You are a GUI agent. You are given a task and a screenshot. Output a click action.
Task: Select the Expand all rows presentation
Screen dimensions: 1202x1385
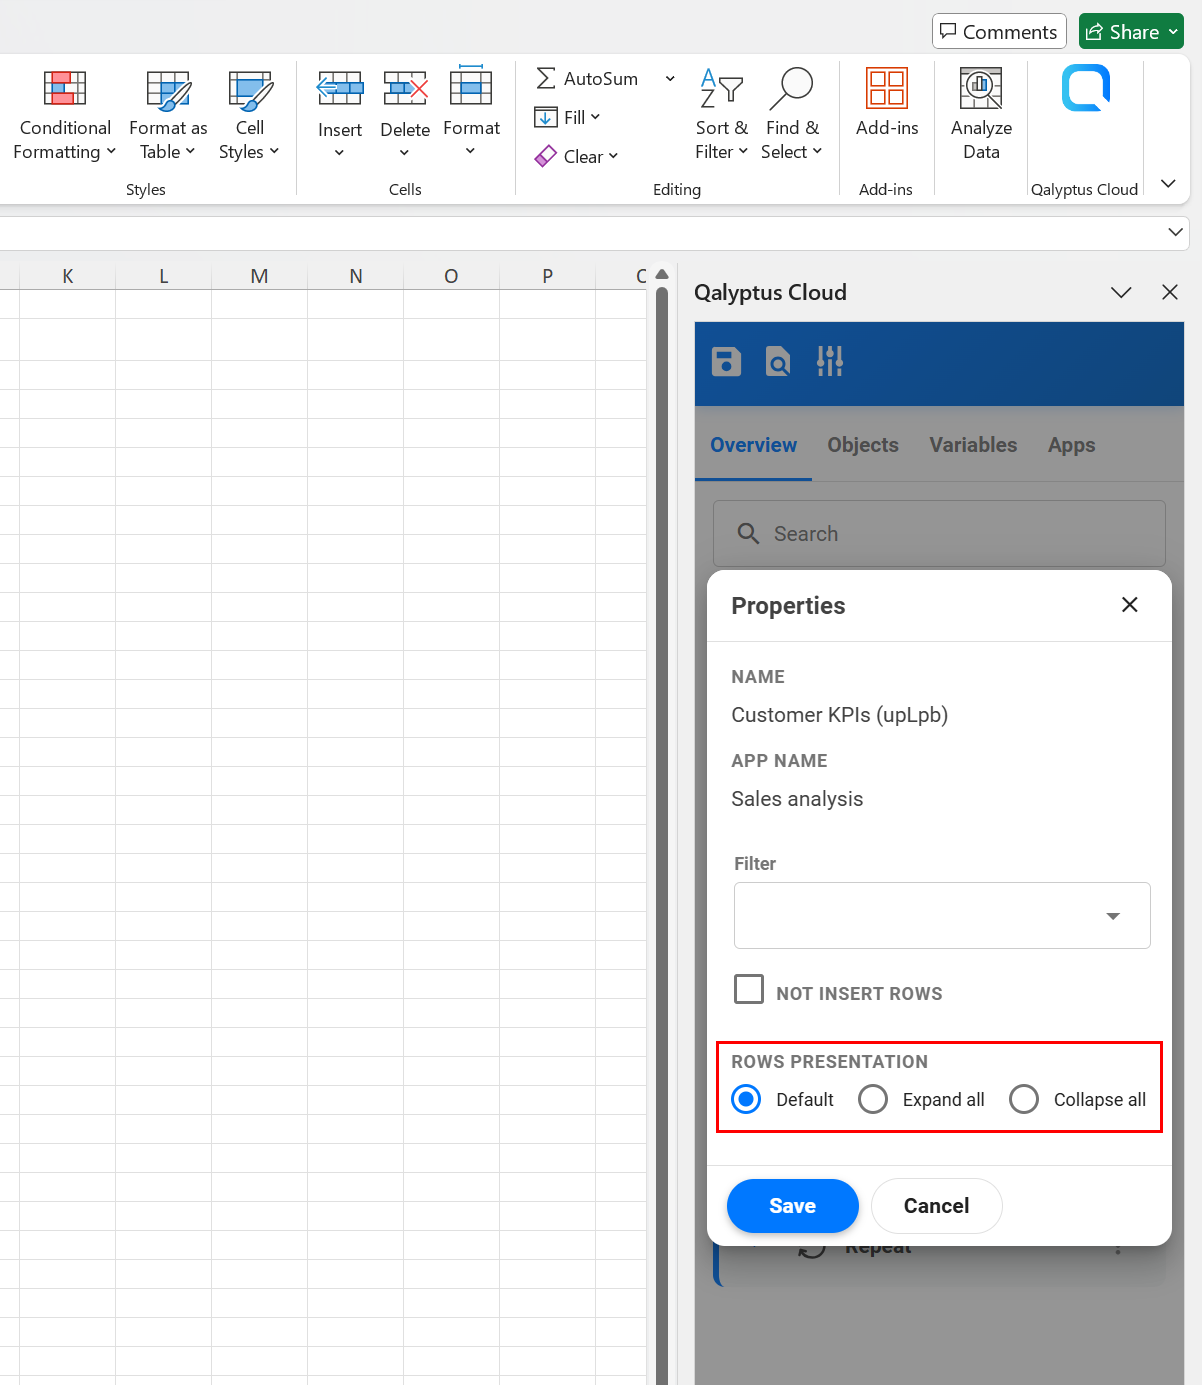click(873, 1099)
